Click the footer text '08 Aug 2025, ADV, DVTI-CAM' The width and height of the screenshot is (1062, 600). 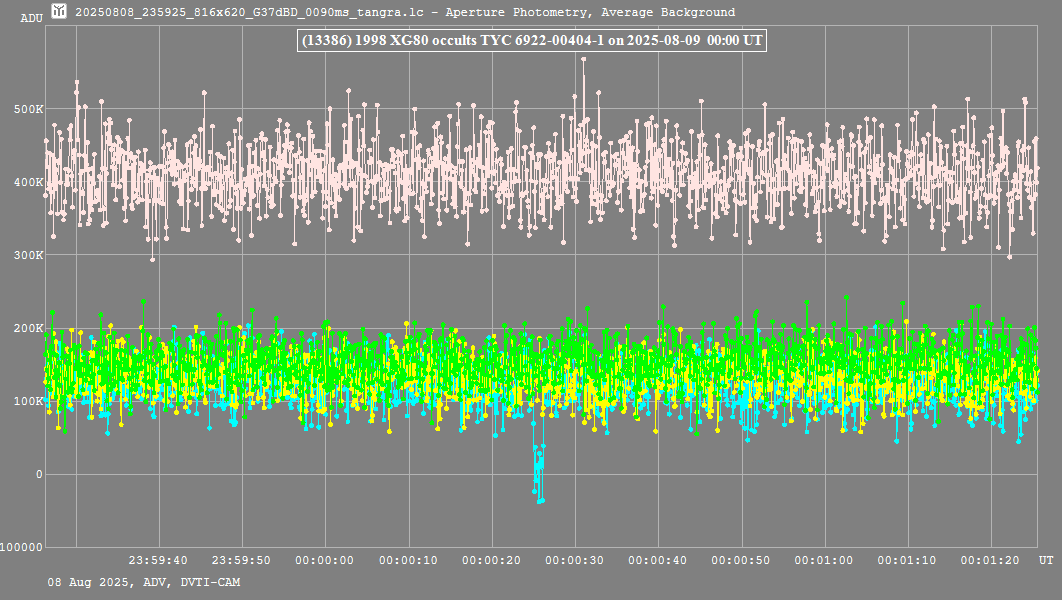click(144, 582)
